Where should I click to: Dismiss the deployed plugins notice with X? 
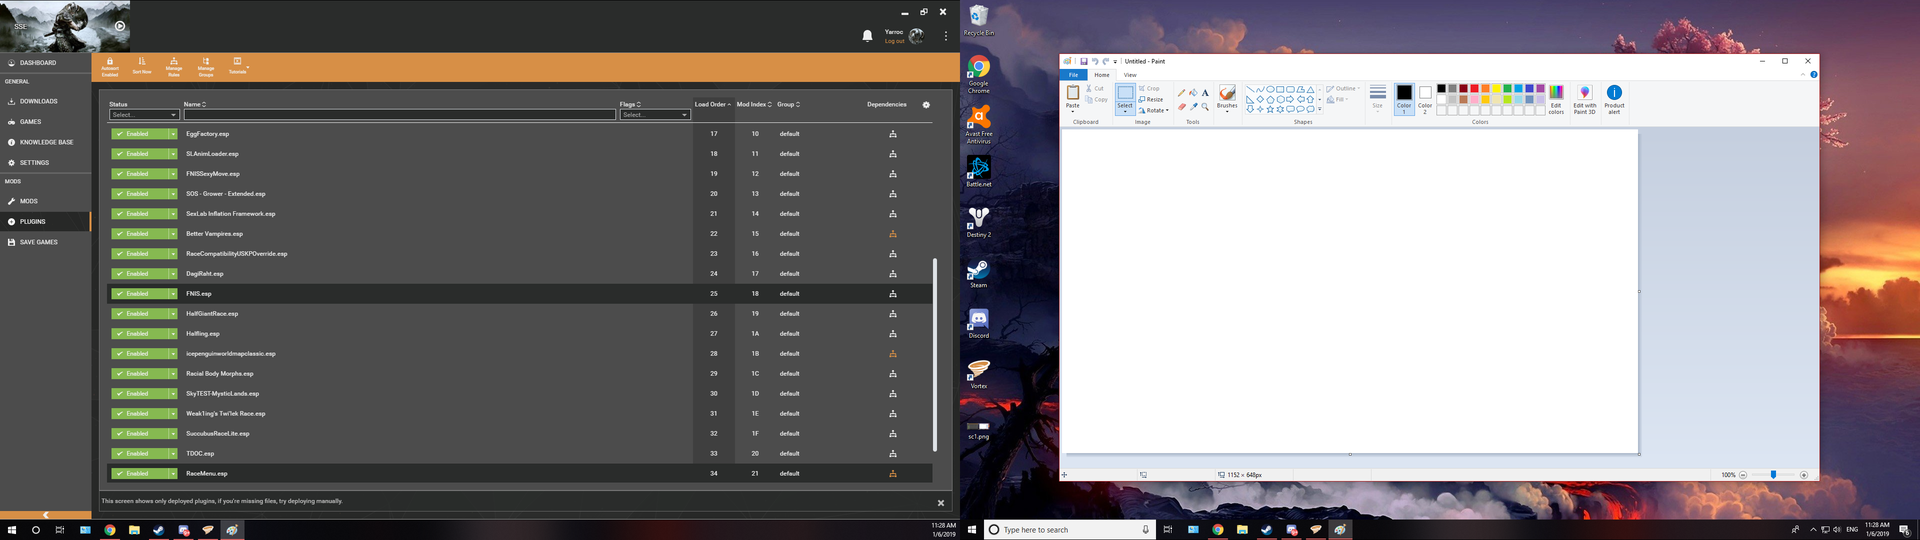coord(941,503)
